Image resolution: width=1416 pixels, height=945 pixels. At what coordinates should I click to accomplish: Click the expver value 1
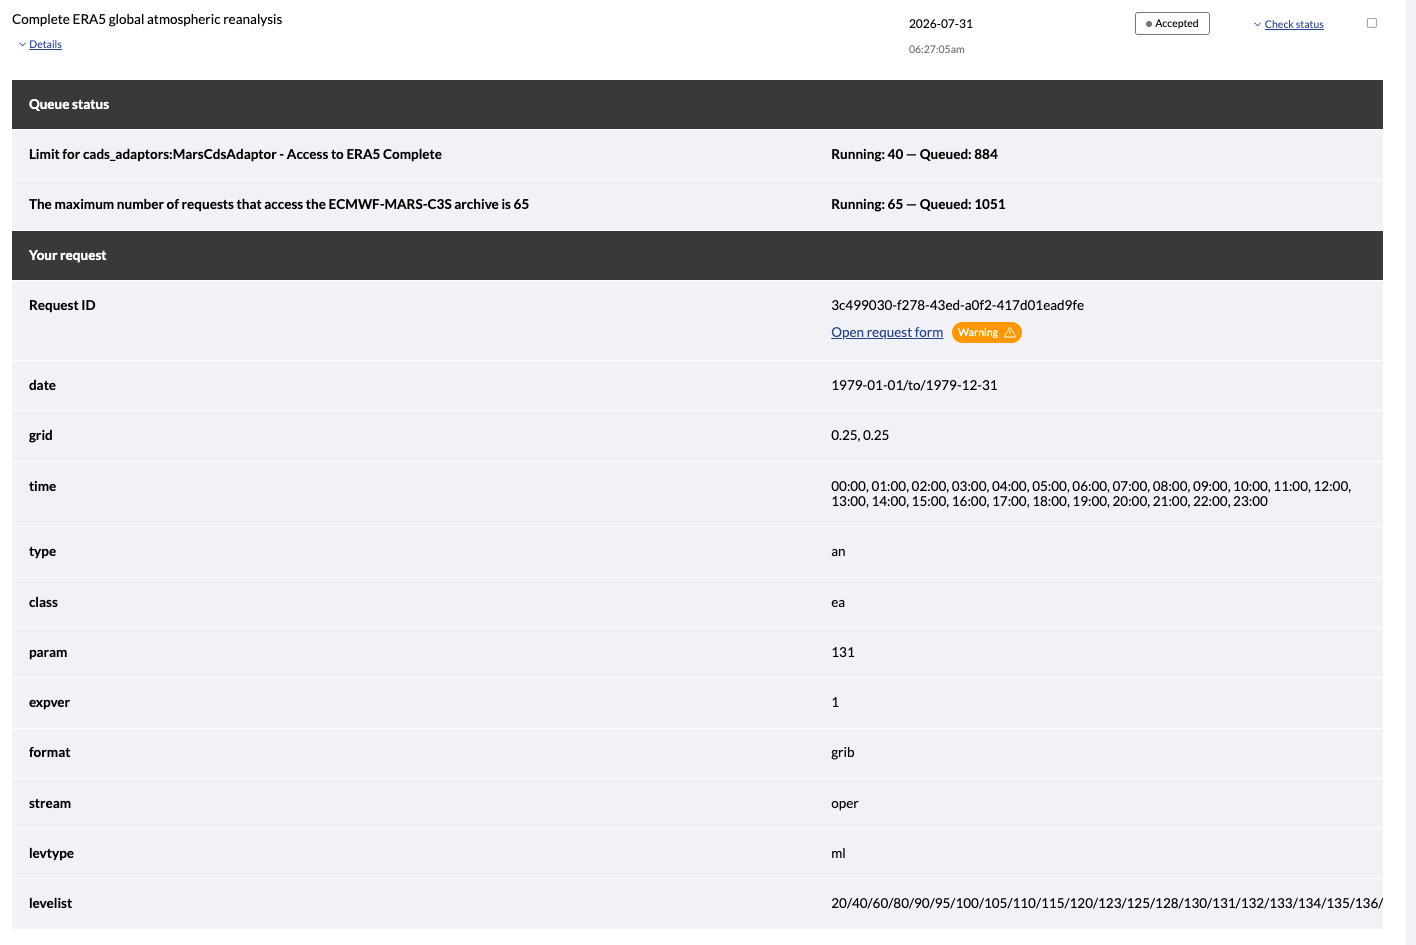coord(835,702)
